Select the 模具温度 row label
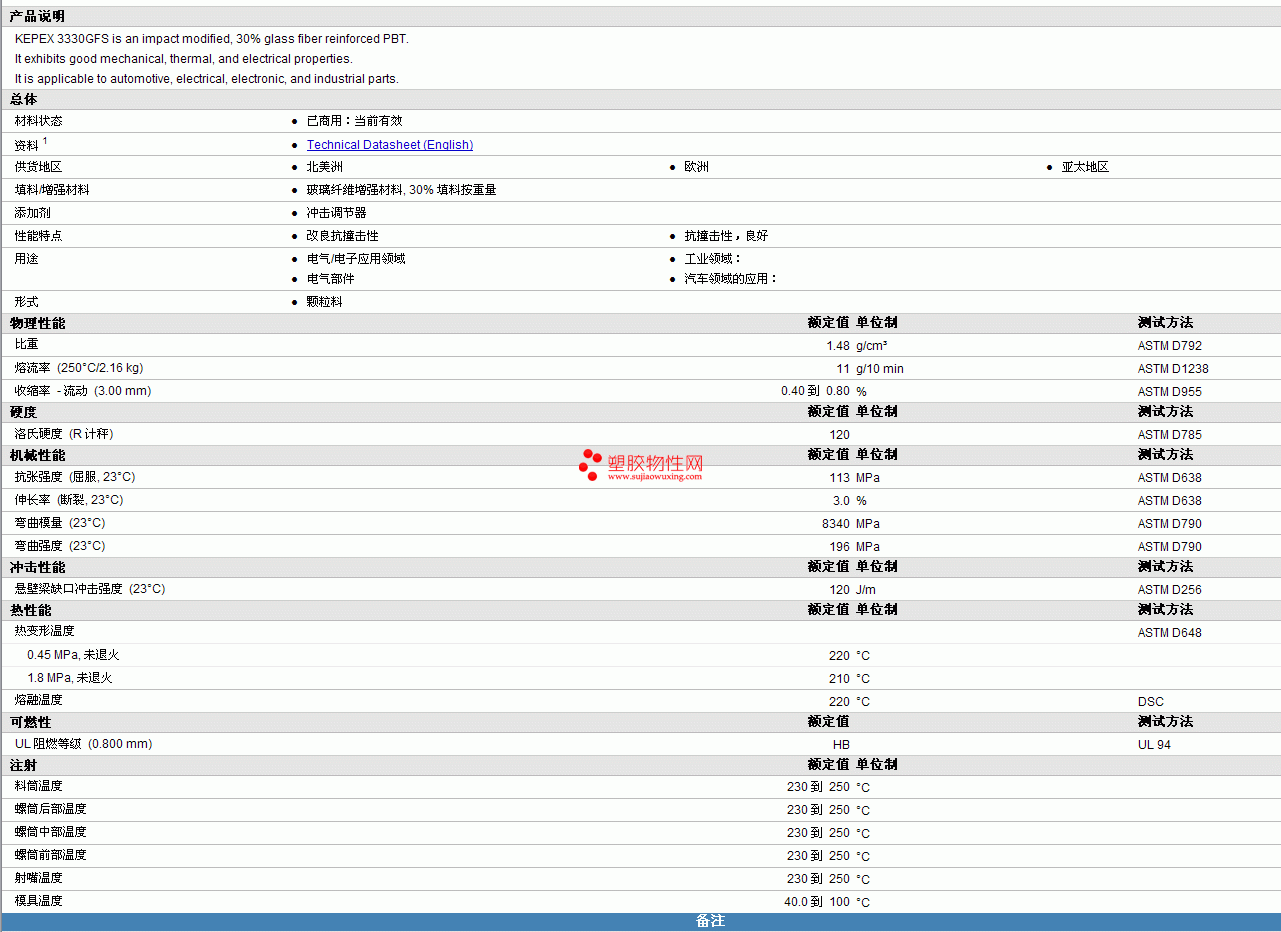Viewport: 1281px width, 932px height. pos(38,901)
